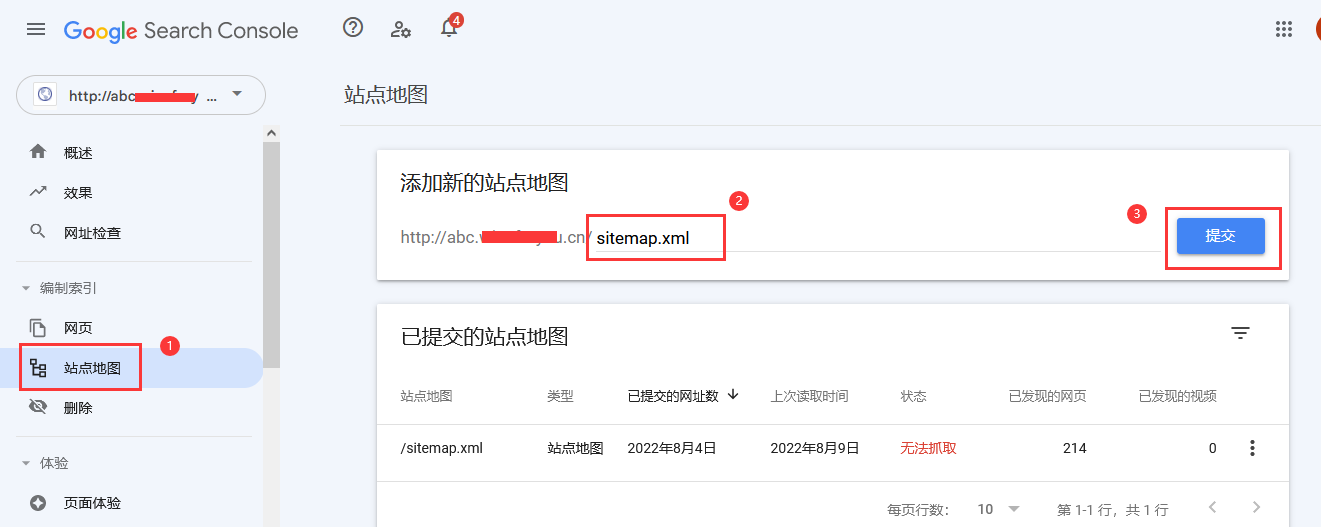Open the property selector dropdown
1321x527 pixels.
(x=141, y=95)
